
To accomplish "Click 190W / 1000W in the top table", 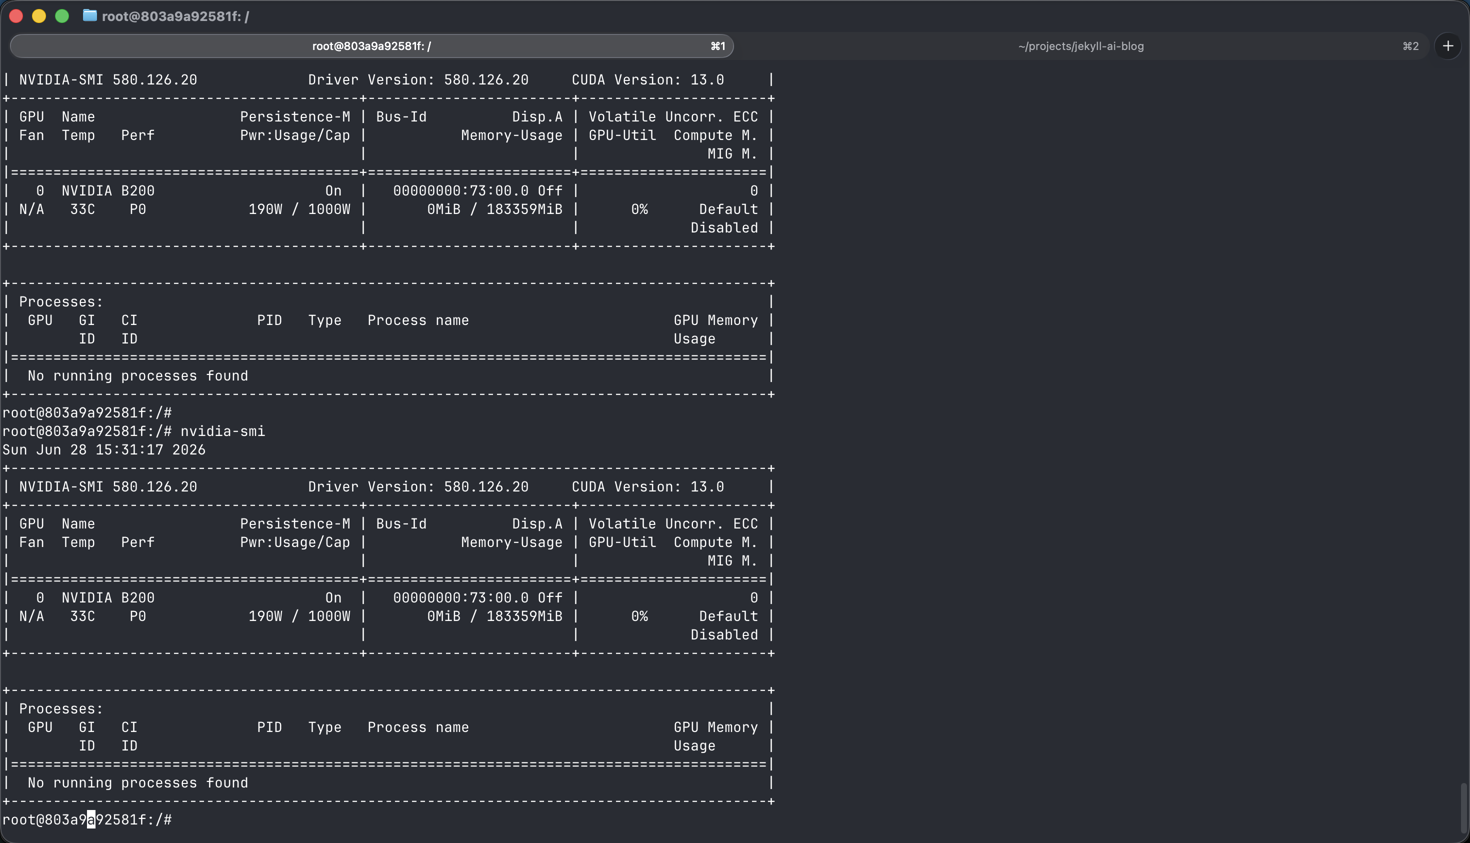I will [299, 210].
